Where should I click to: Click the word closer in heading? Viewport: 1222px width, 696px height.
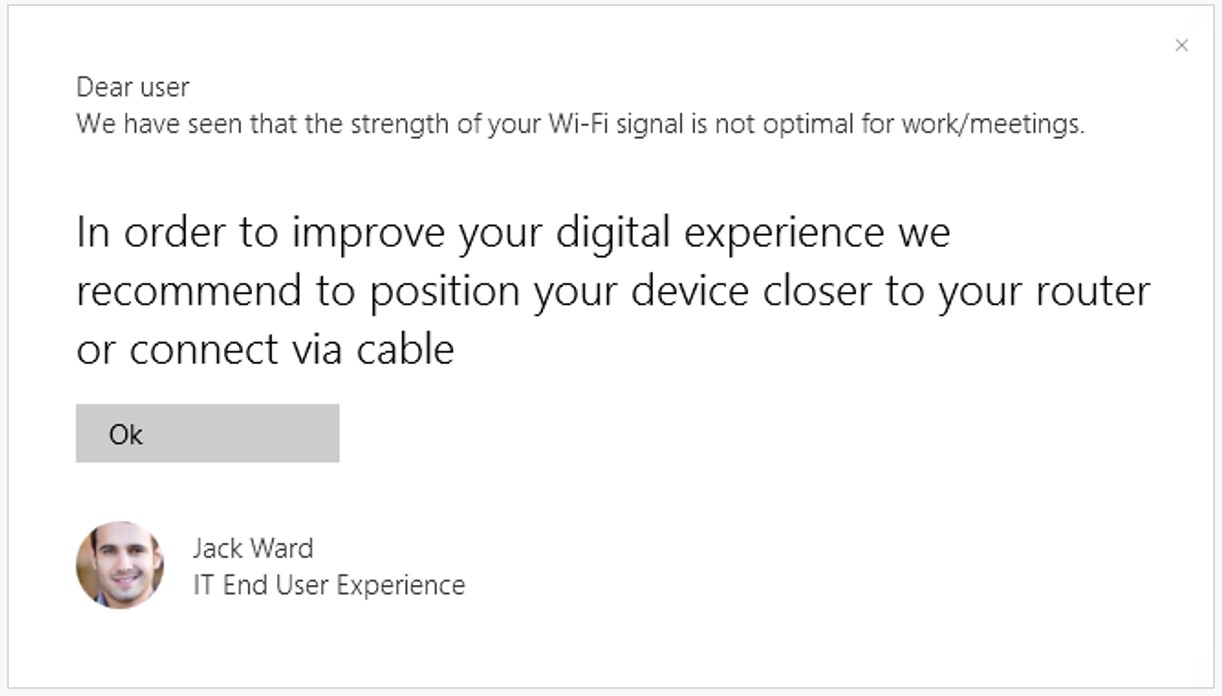pos(823,291)
